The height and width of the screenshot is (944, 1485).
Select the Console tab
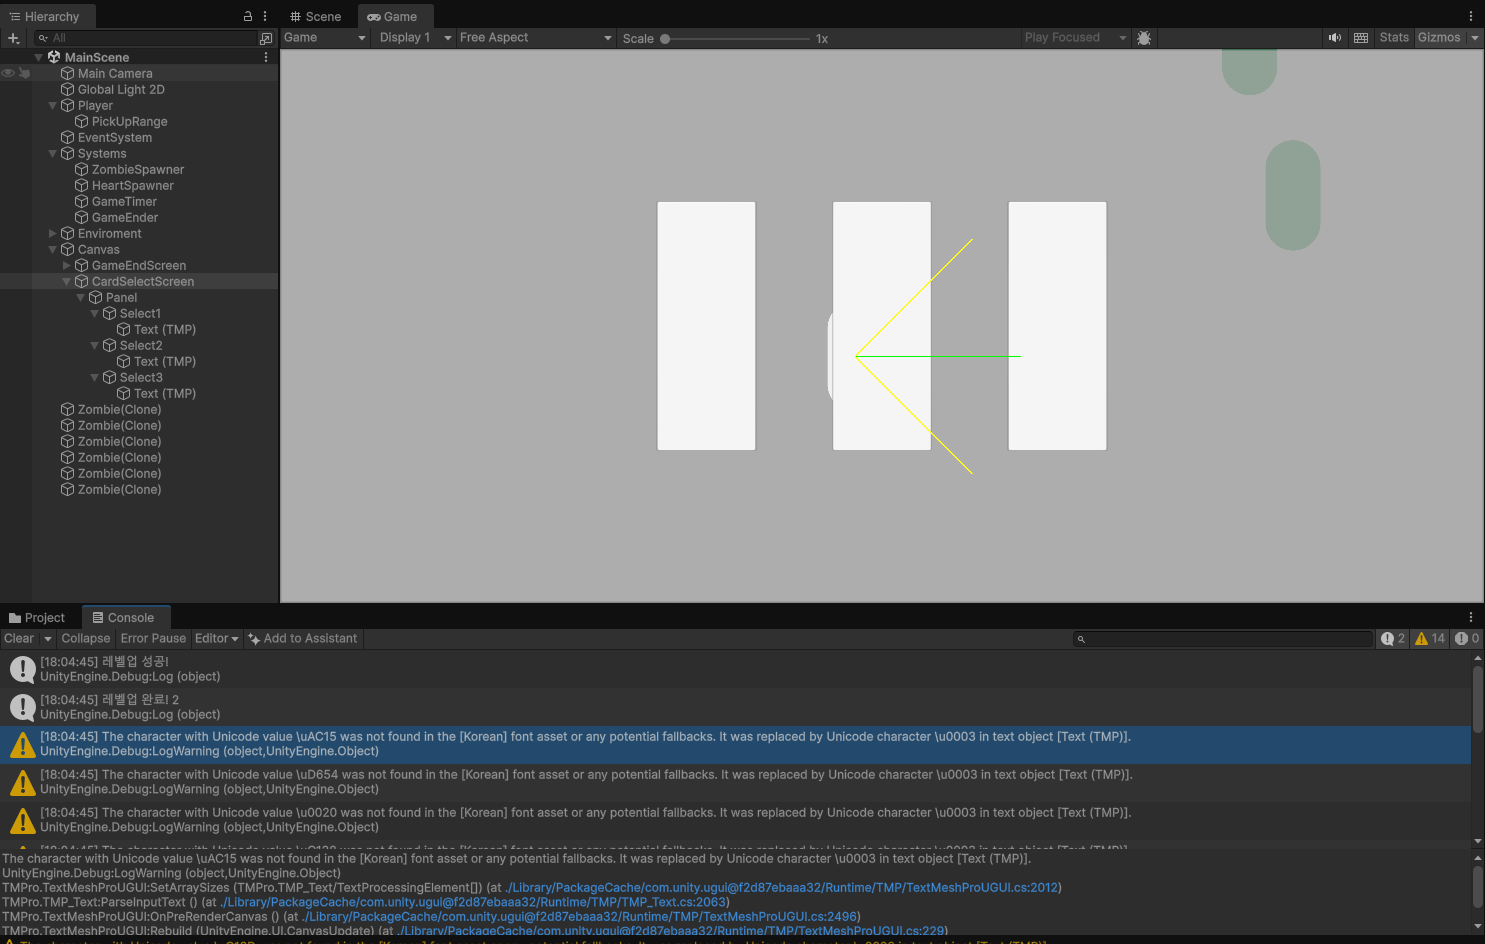click(x=124, y=617)
